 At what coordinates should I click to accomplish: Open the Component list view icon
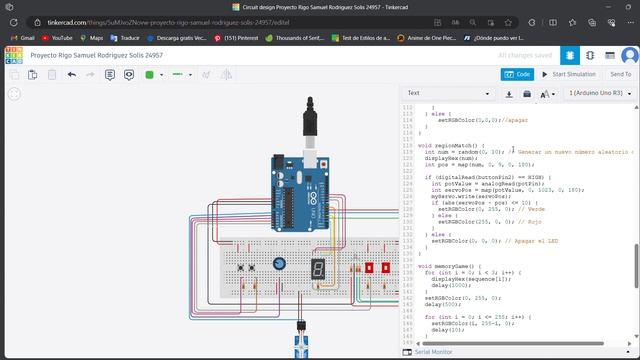[610, 56]
